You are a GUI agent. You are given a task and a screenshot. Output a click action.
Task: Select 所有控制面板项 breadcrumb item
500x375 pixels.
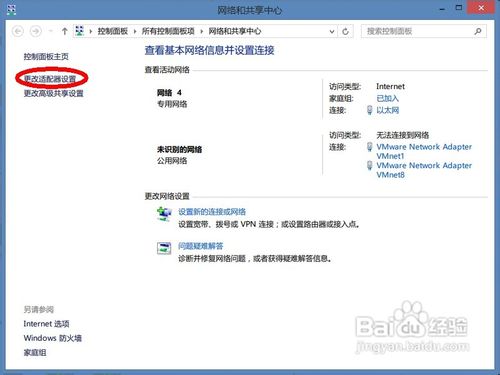[x=168, y=31]
